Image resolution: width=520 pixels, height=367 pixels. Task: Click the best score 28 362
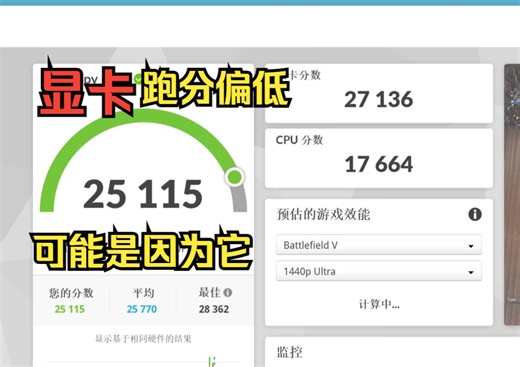214,309
